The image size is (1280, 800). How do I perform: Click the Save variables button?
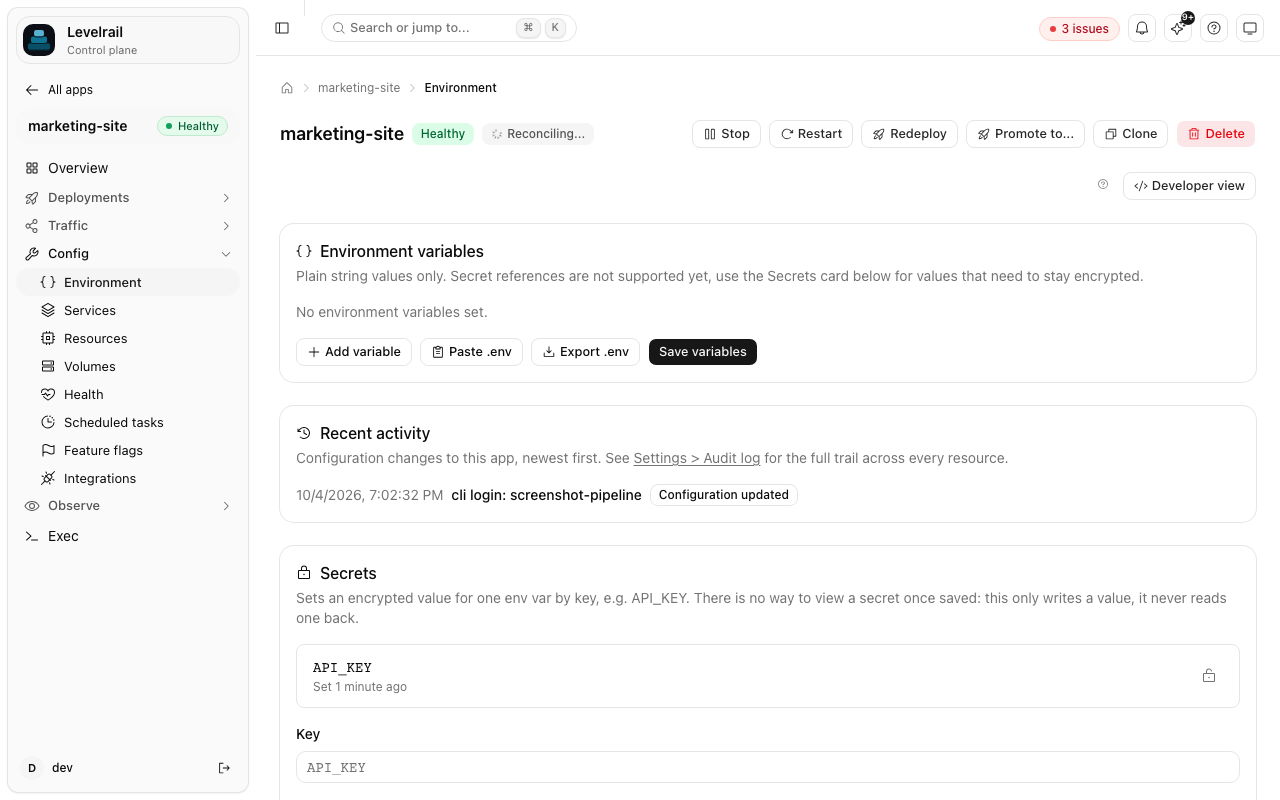coord(703,352)
